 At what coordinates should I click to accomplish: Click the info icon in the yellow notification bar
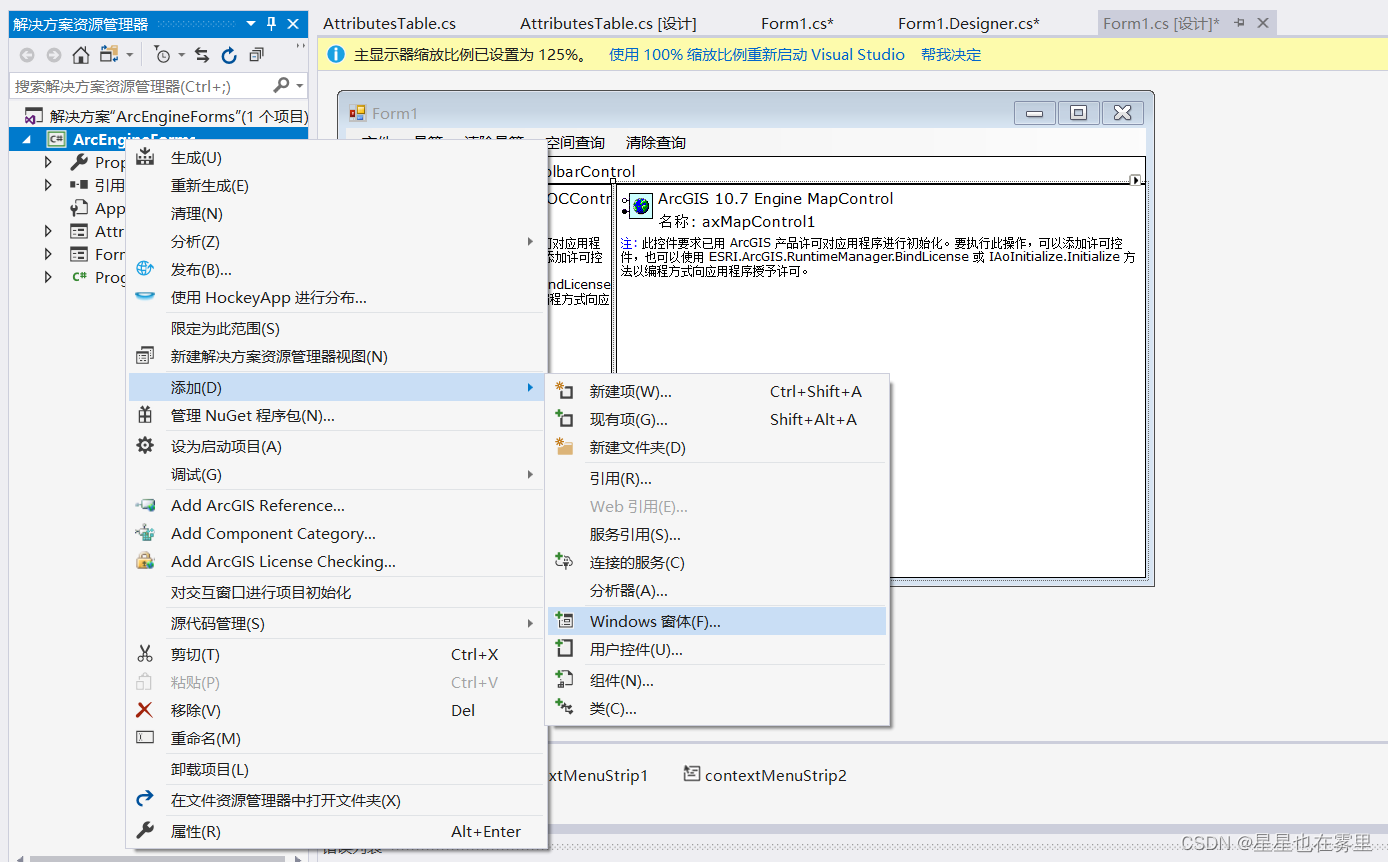(x=336, y=55)
